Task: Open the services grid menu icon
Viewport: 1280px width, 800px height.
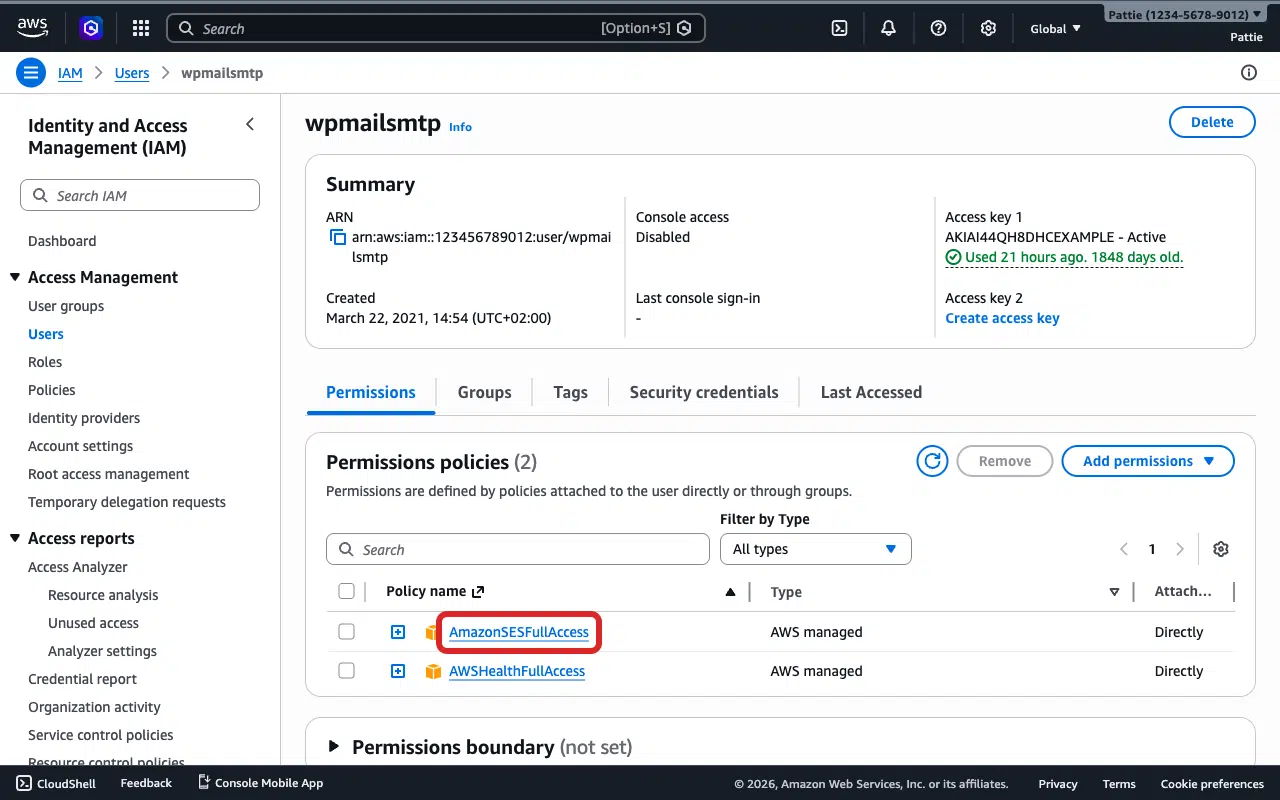Action: [141, 28]
